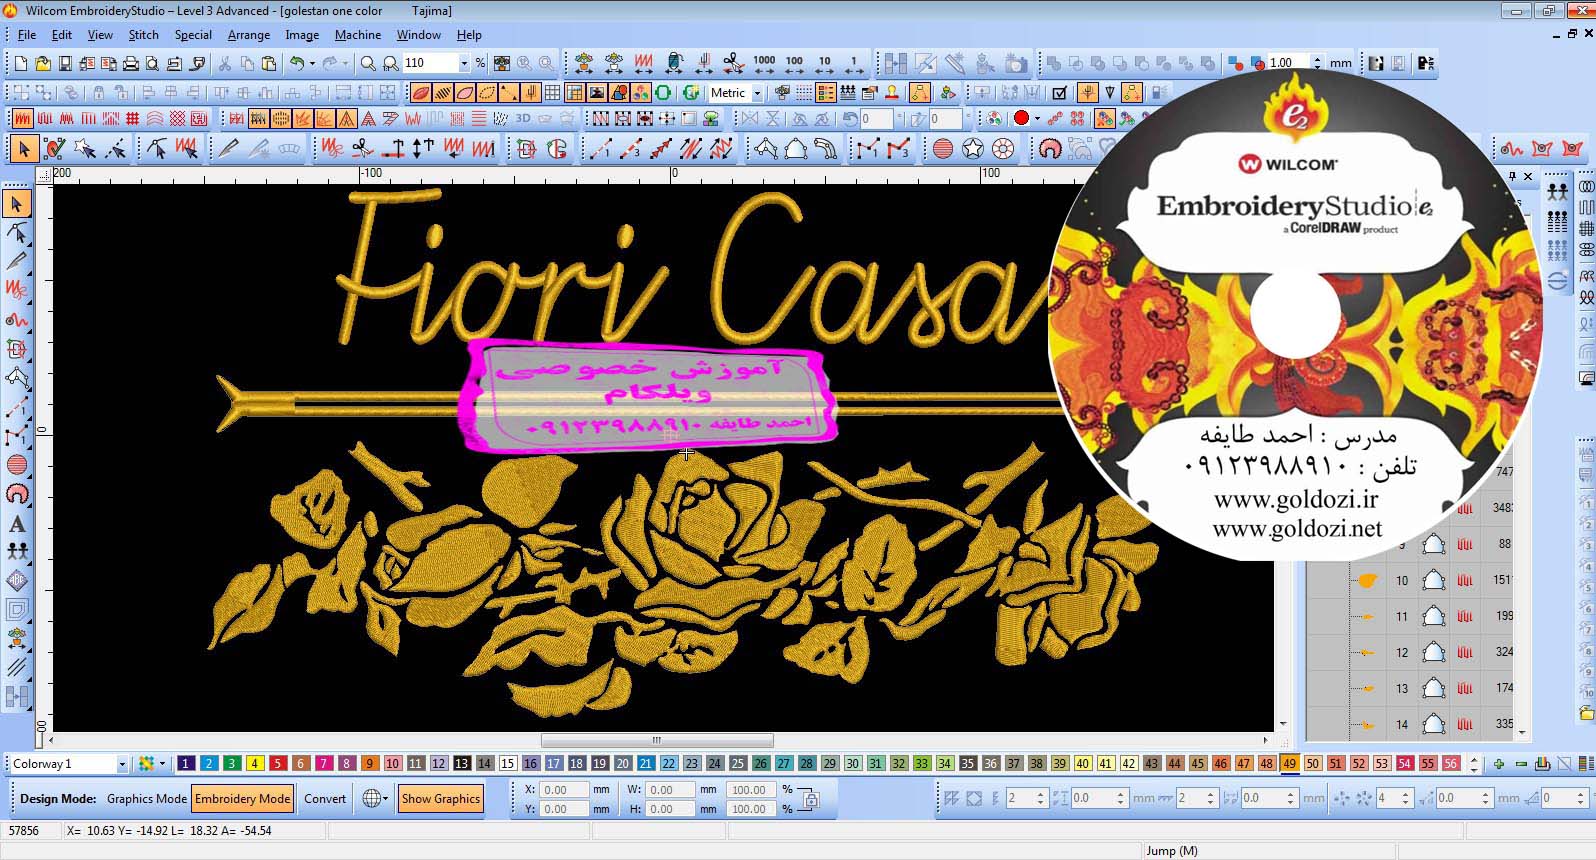This screenshot has height=860, width=1596.
Task: Print the design with the printer icon
Action: pyautogui.click(x=130, y=63)
